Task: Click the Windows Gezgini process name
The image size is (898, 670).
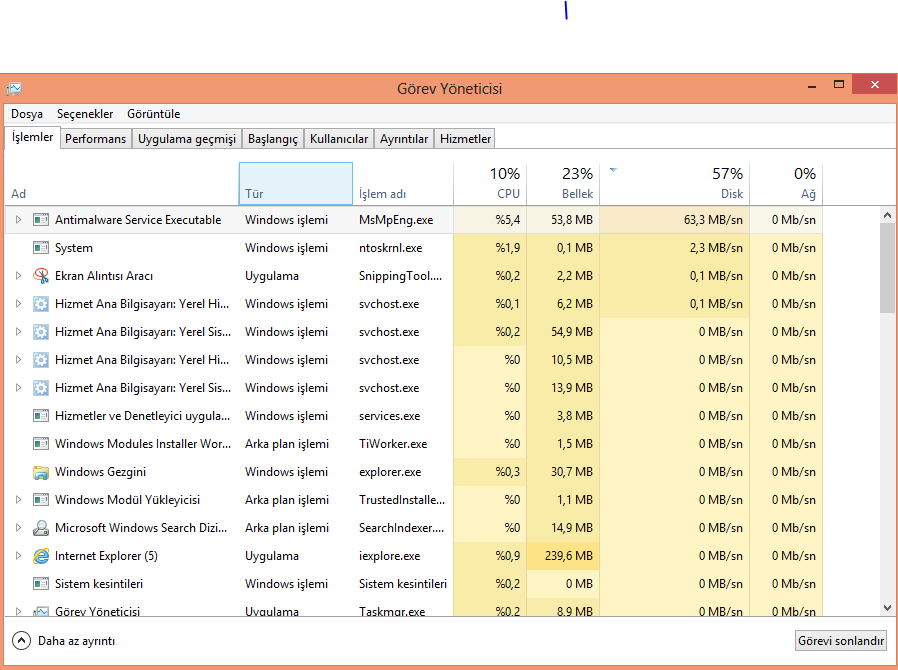Action: [100, 472]
